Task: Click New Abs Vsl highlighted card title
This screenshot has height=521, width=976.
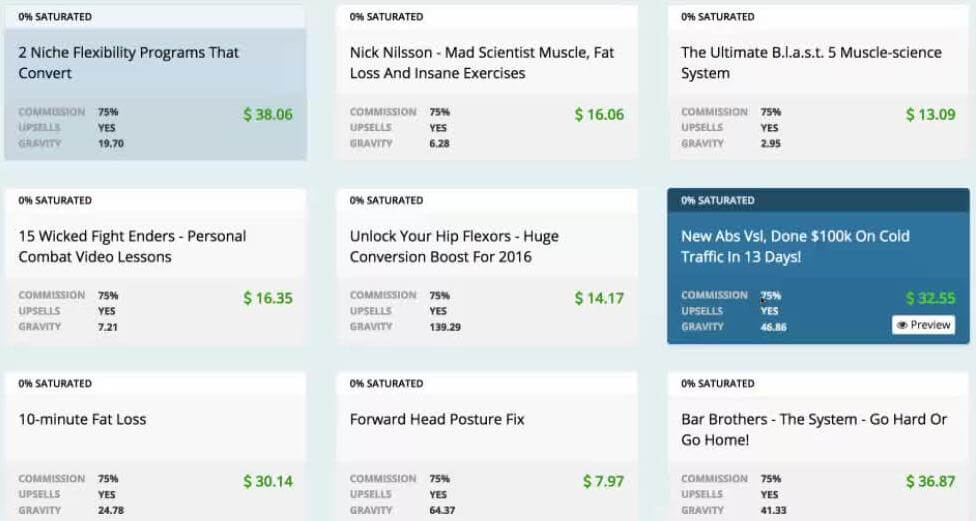Action: pos(795,246)
